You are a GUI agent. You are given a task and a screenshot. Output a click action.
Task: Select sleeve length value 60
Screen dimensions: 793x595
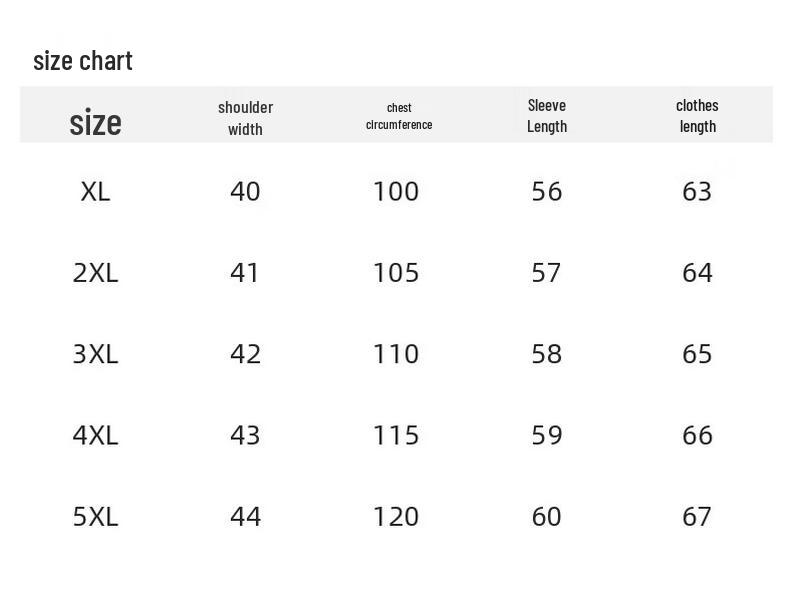pos(546,516)
